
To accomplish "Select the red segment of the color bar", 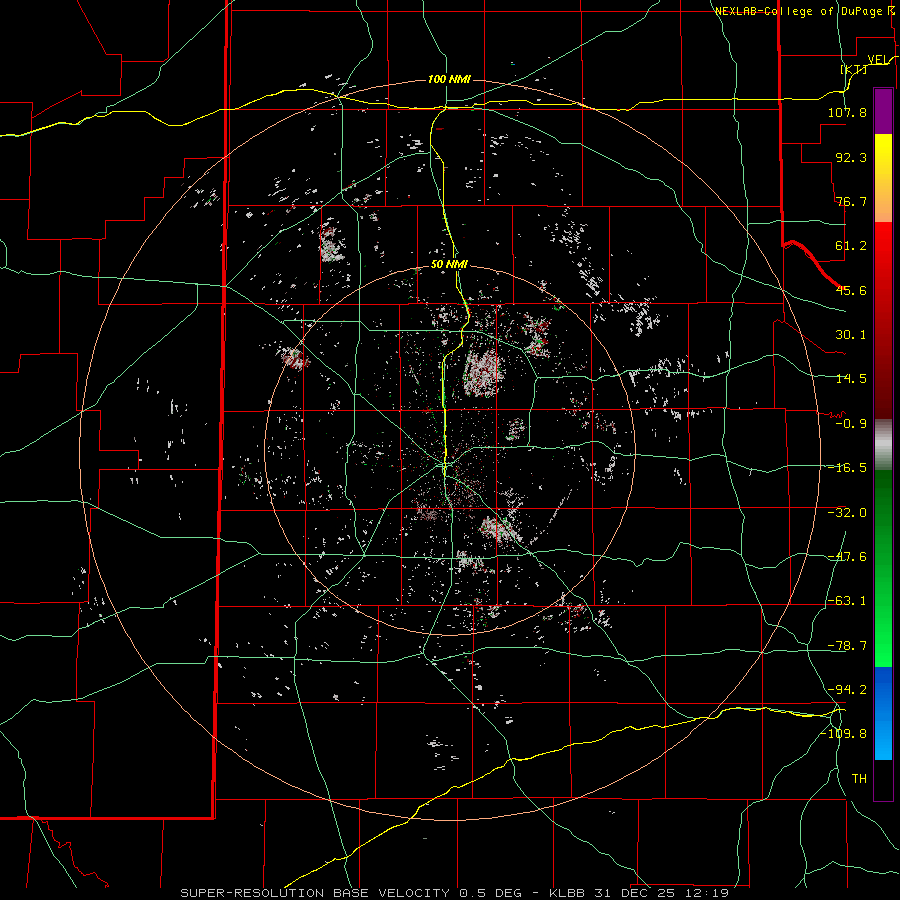I will coord(883,320).
